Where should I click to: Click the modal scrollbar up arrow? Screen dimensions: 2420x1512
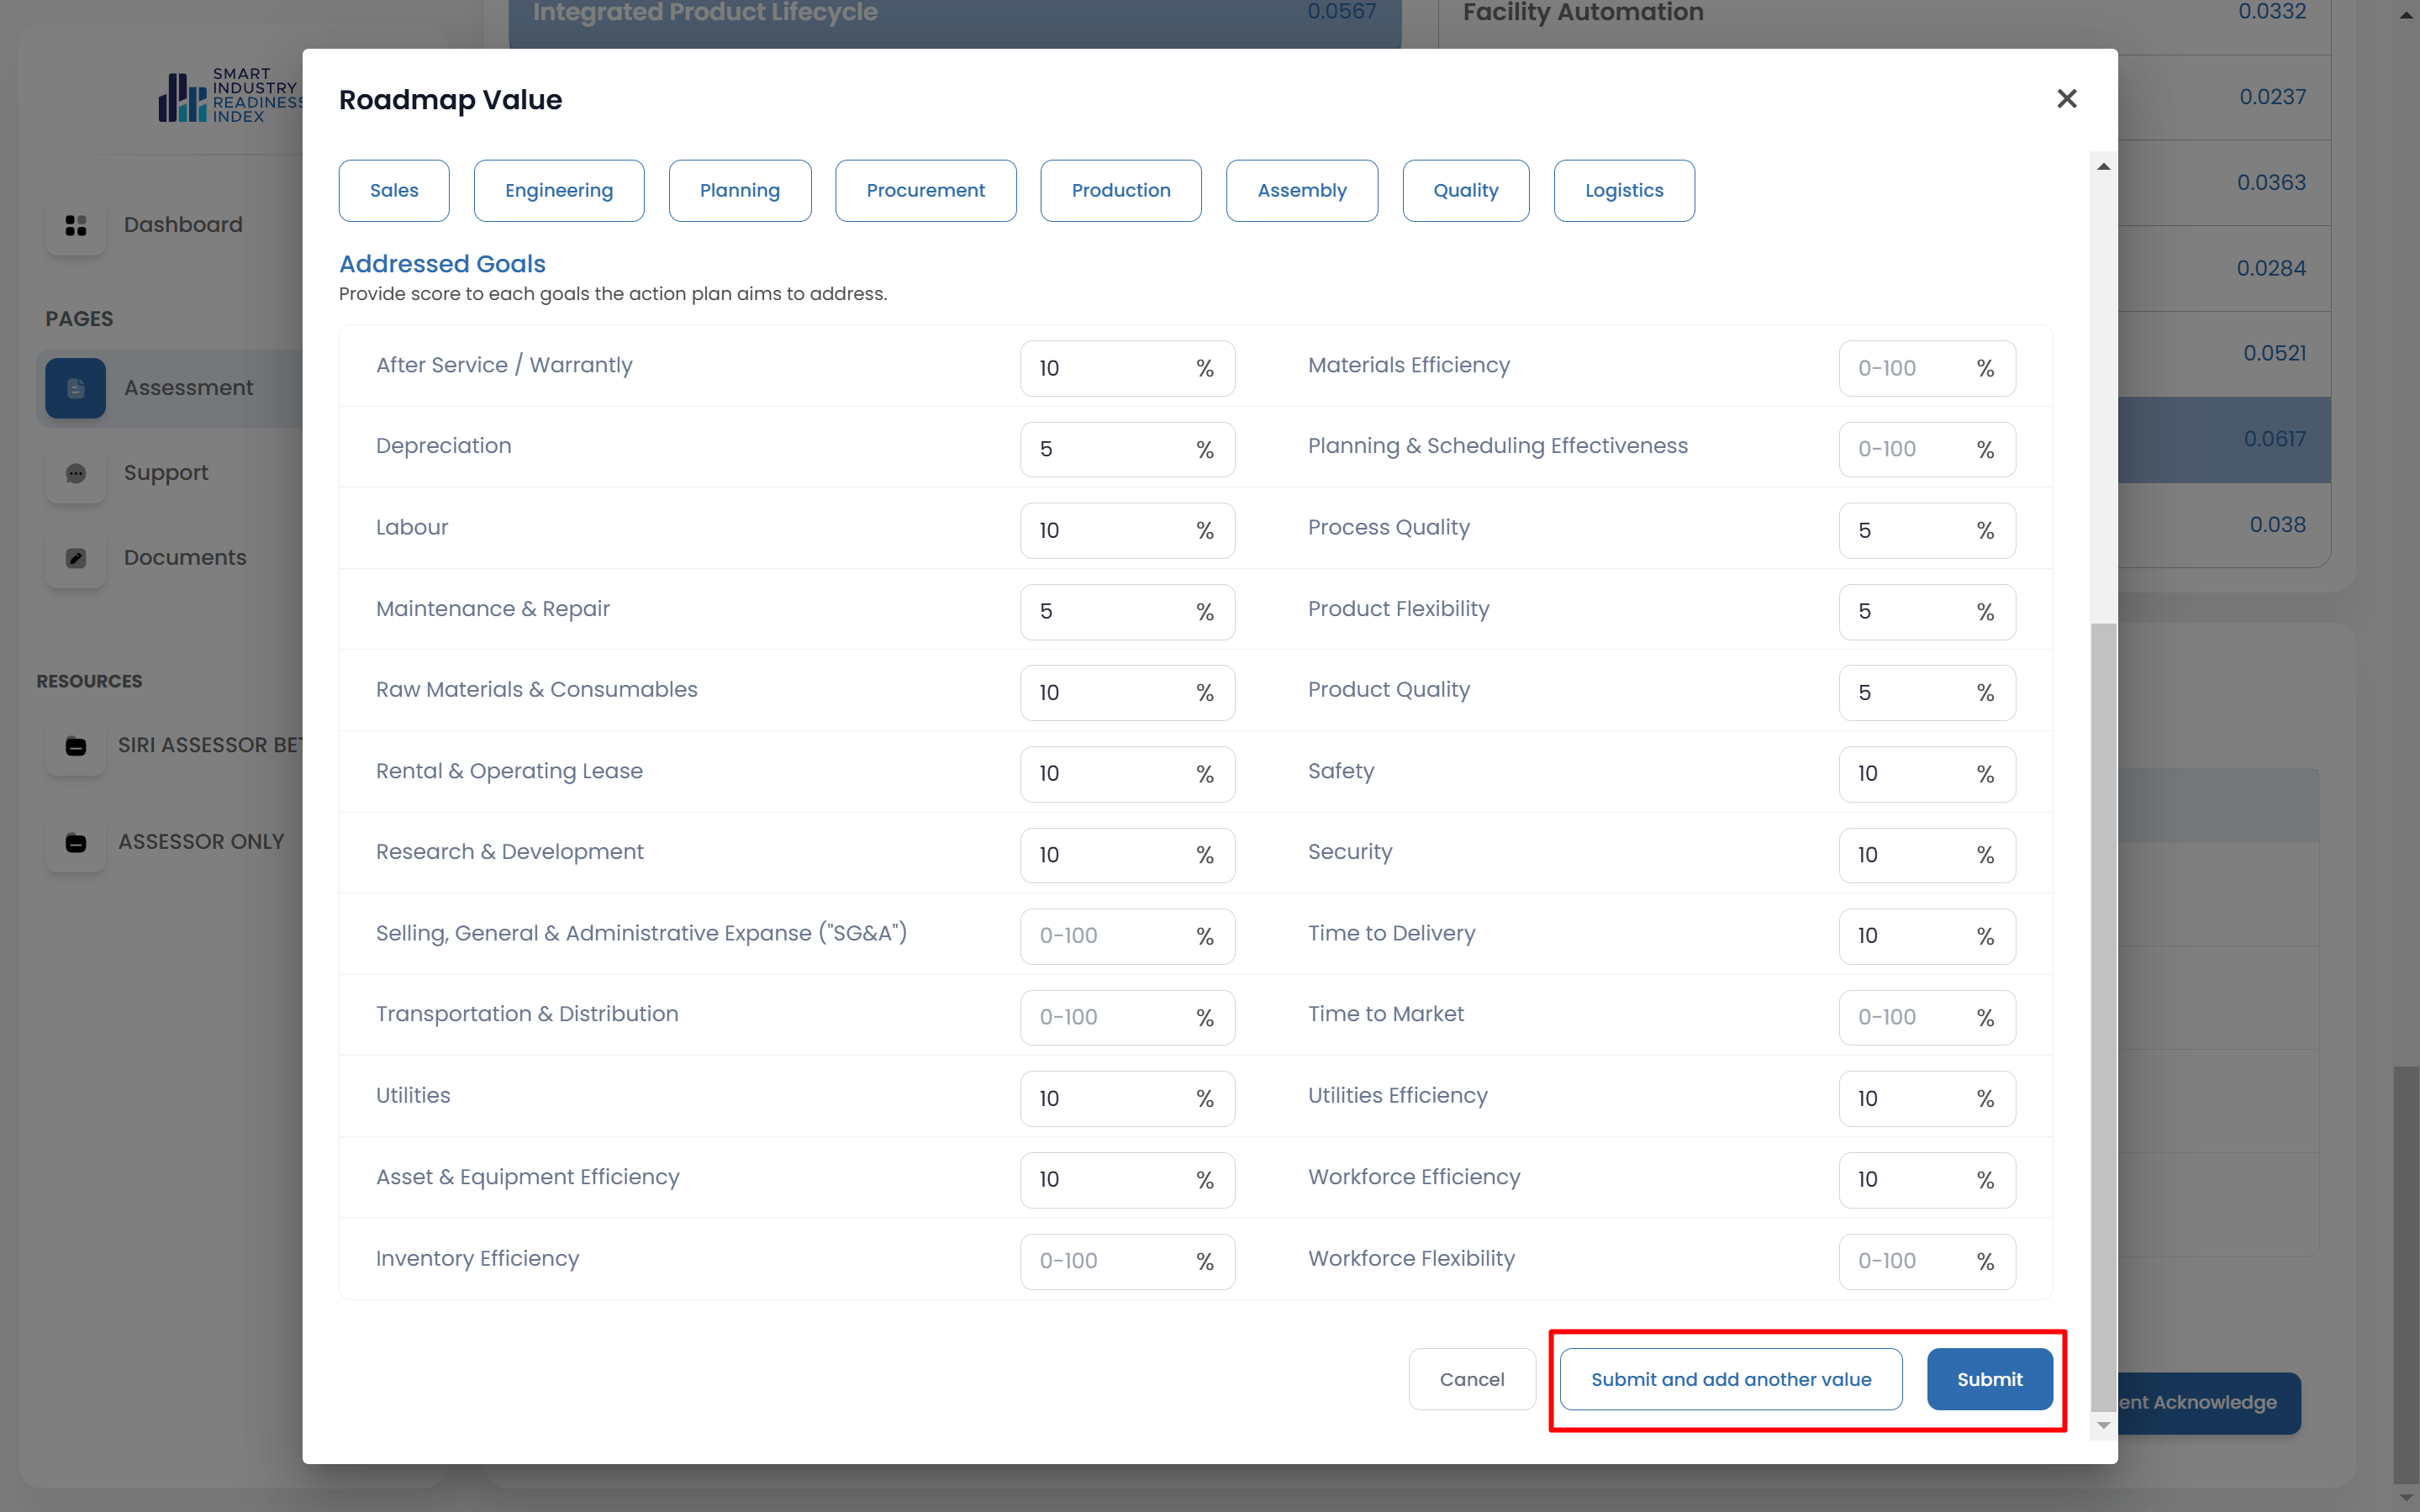2103,167
